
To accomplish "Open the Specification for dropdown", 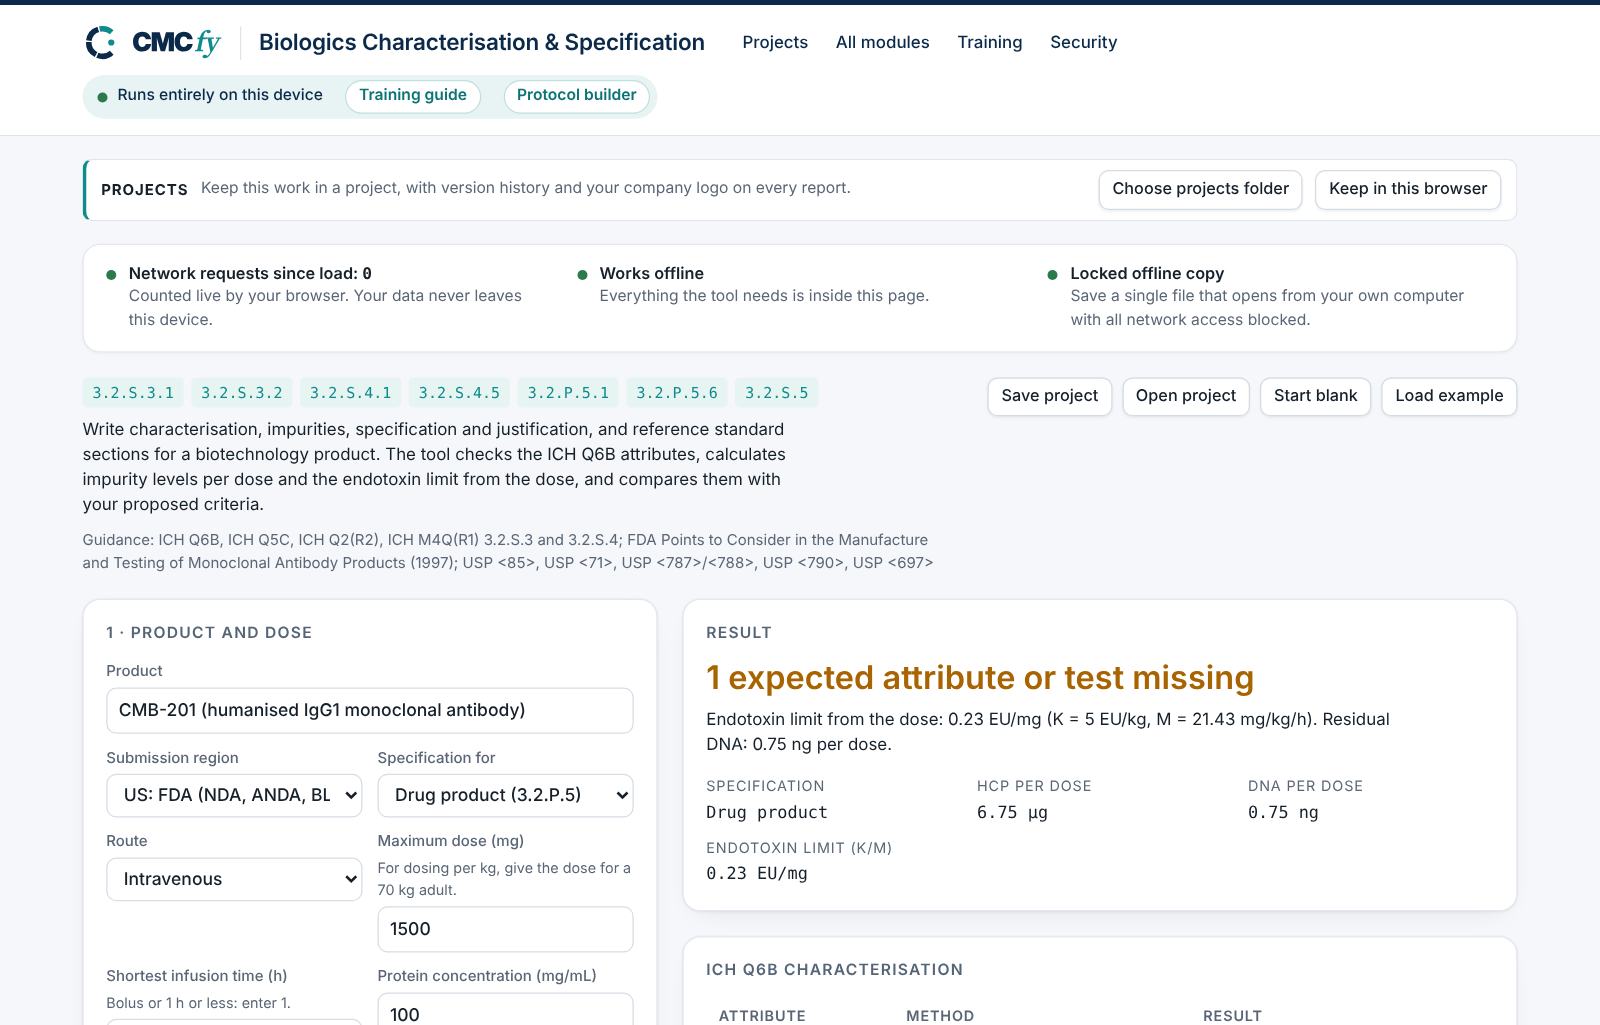I will (505, 796).
